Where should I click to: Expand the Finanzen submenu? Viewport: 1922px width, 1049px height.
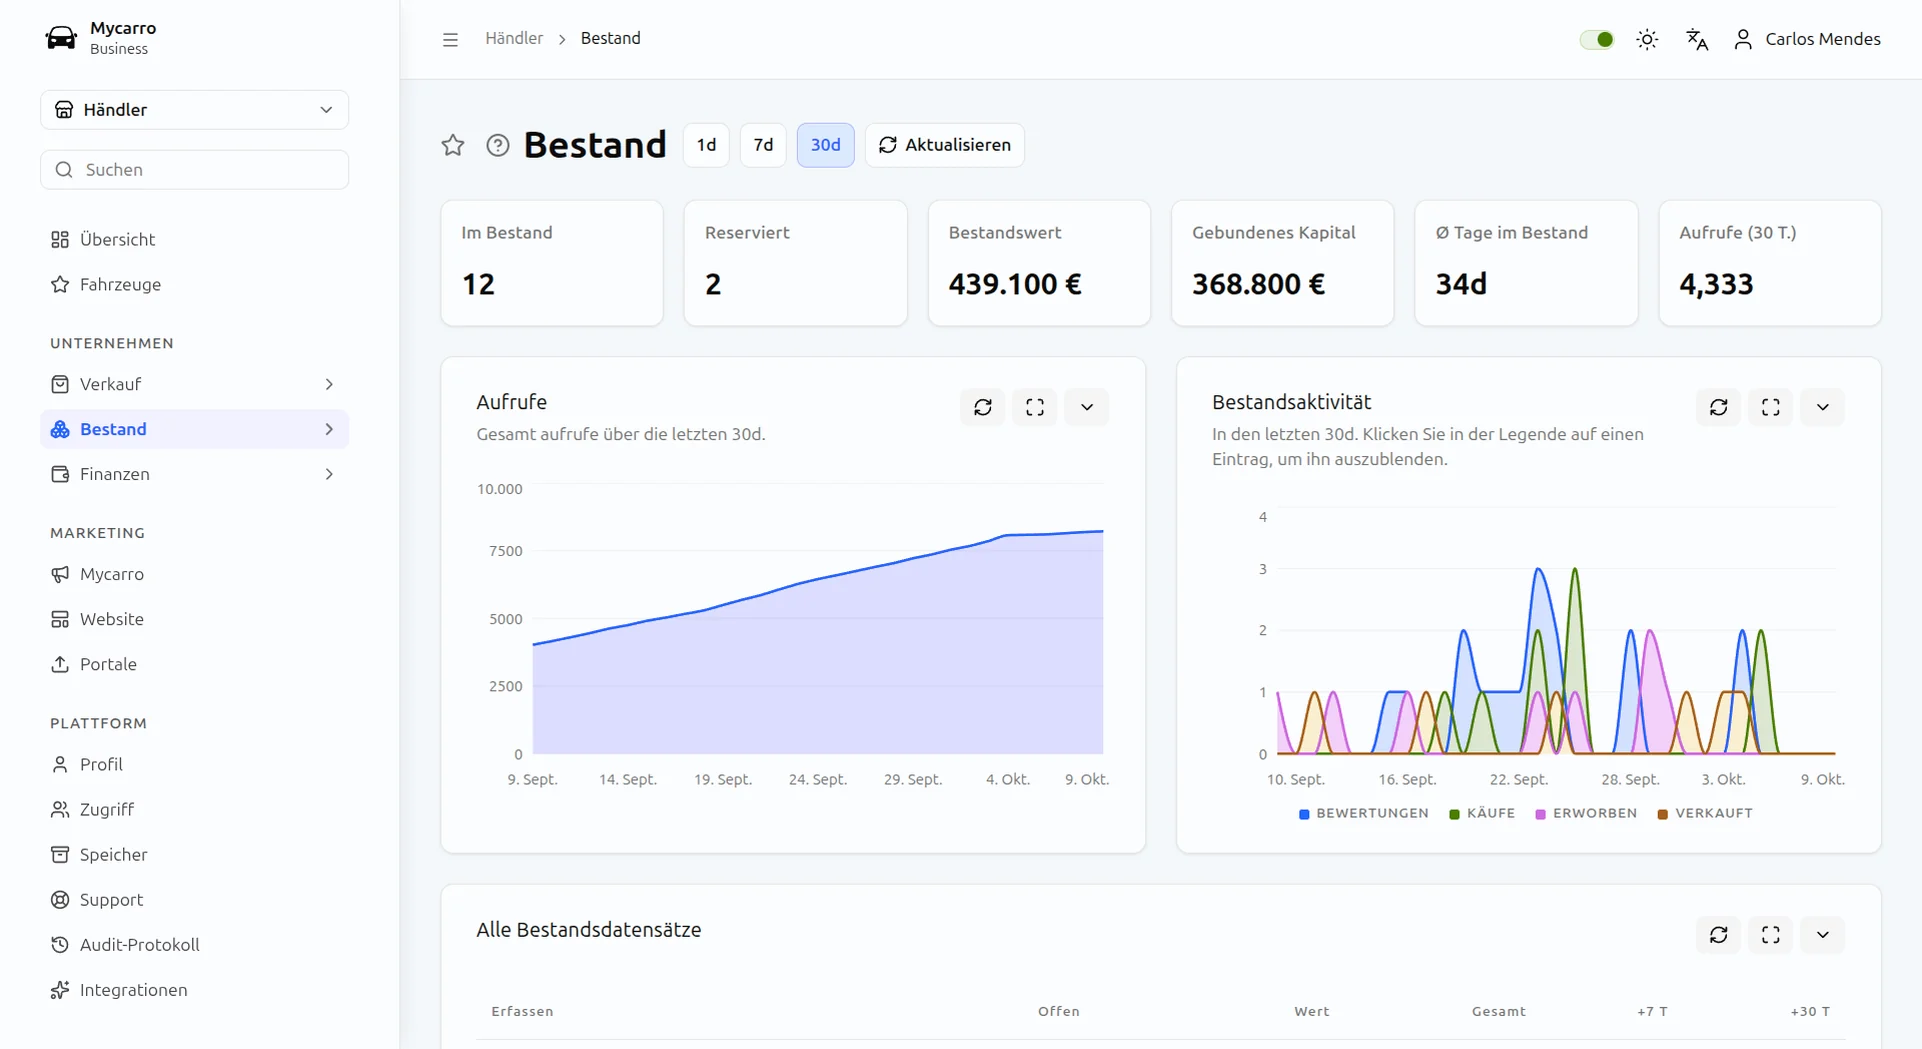click(195, 474)
